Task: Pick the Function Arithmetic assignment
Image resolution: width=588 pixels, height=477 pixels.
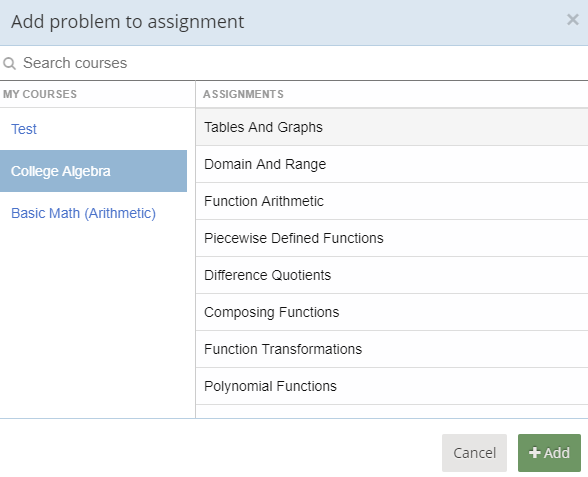Action: [x=392, y=201]
